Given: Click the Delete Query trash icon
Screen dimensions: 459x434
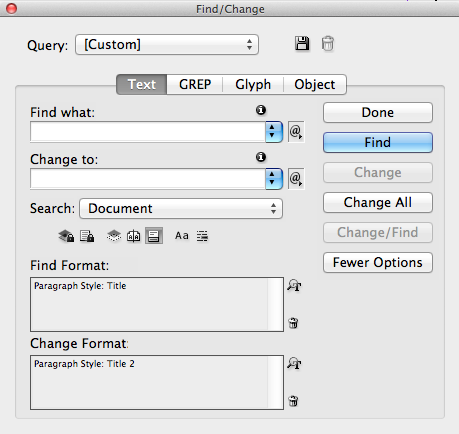Looking at the screenshot, I should point(328,44).
